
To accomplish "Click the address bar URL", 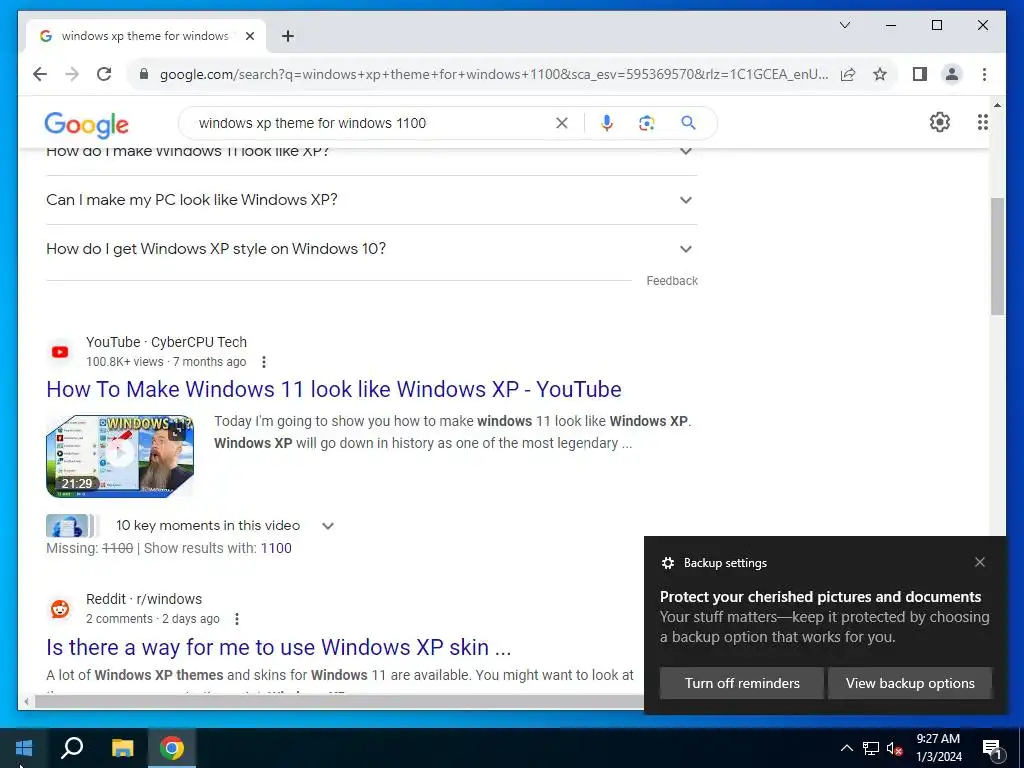I will (494, 74).
